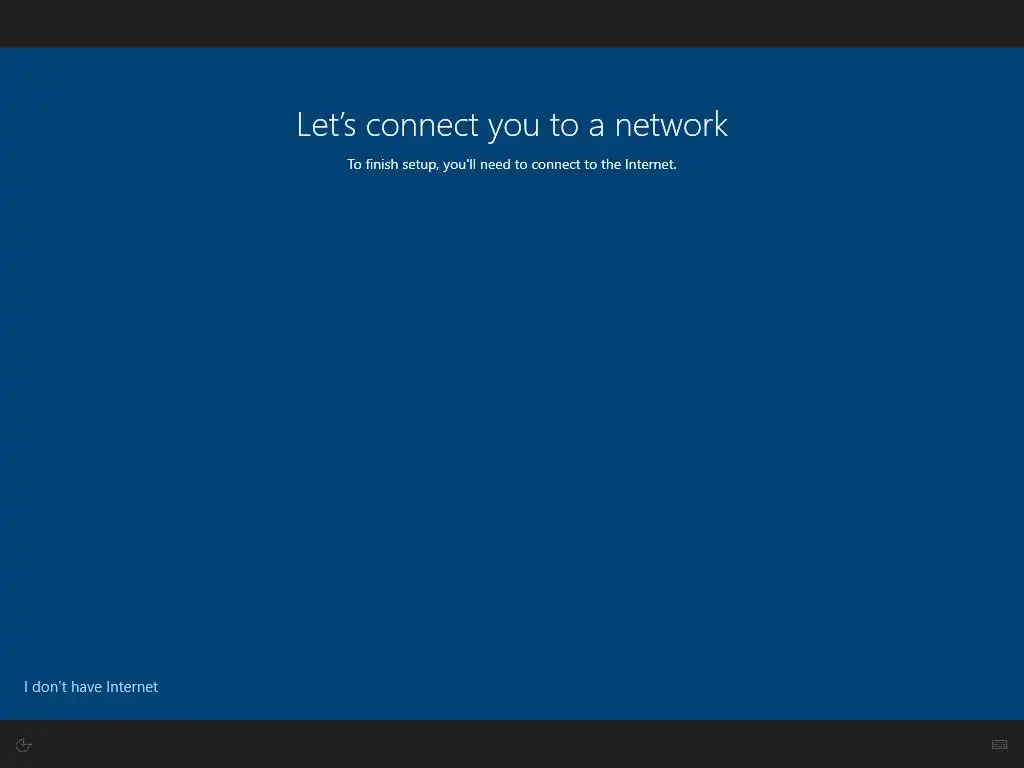
Task: Click the "Let's connect you to a network" heading
Action: point(512,125)
